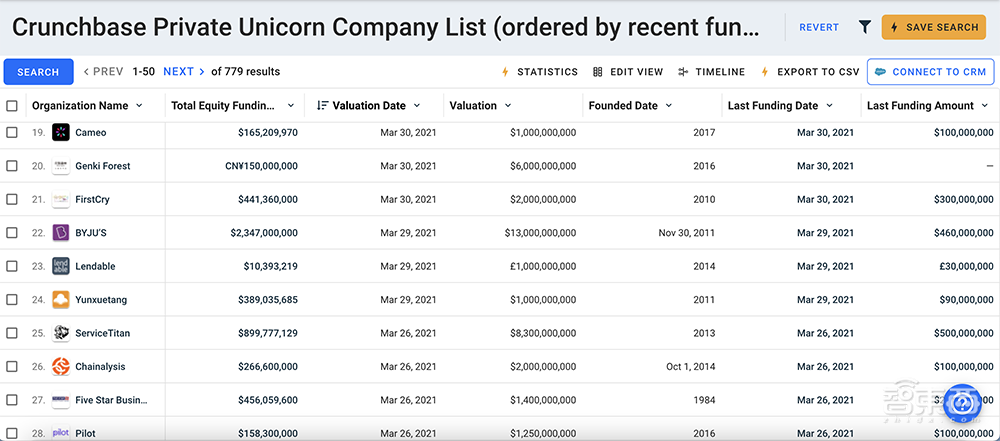The height and width of the screenshot is (441, 1000).
Task: Check the box for Genki Forest row
Action: pos(12,166)
